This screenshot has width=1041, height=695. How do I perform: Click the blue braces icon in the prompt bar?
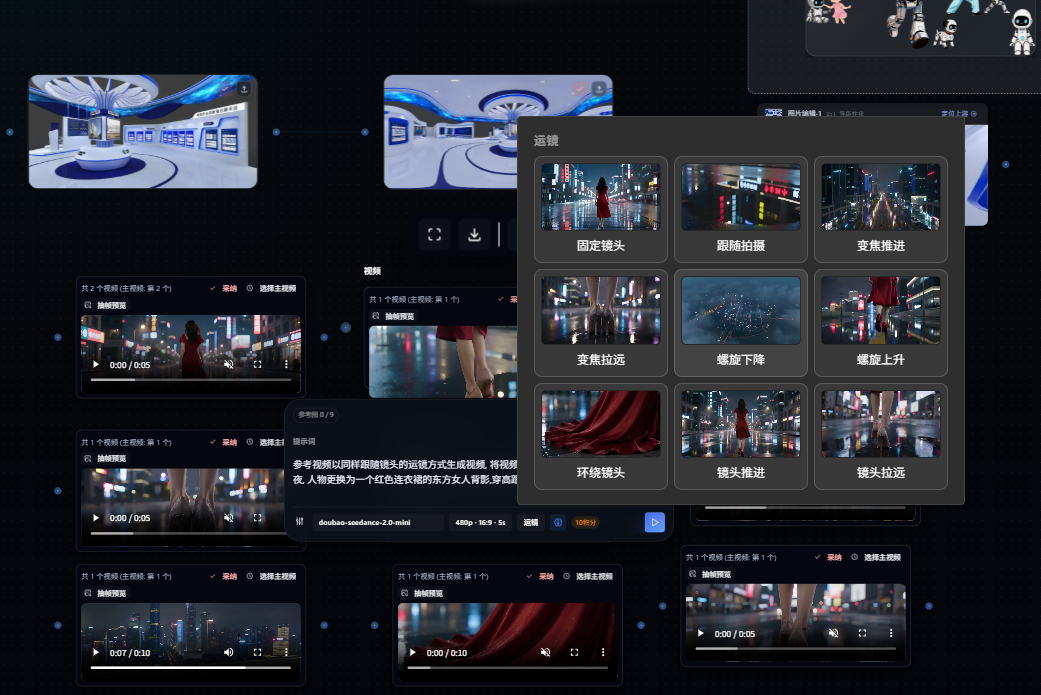[558, 522]
